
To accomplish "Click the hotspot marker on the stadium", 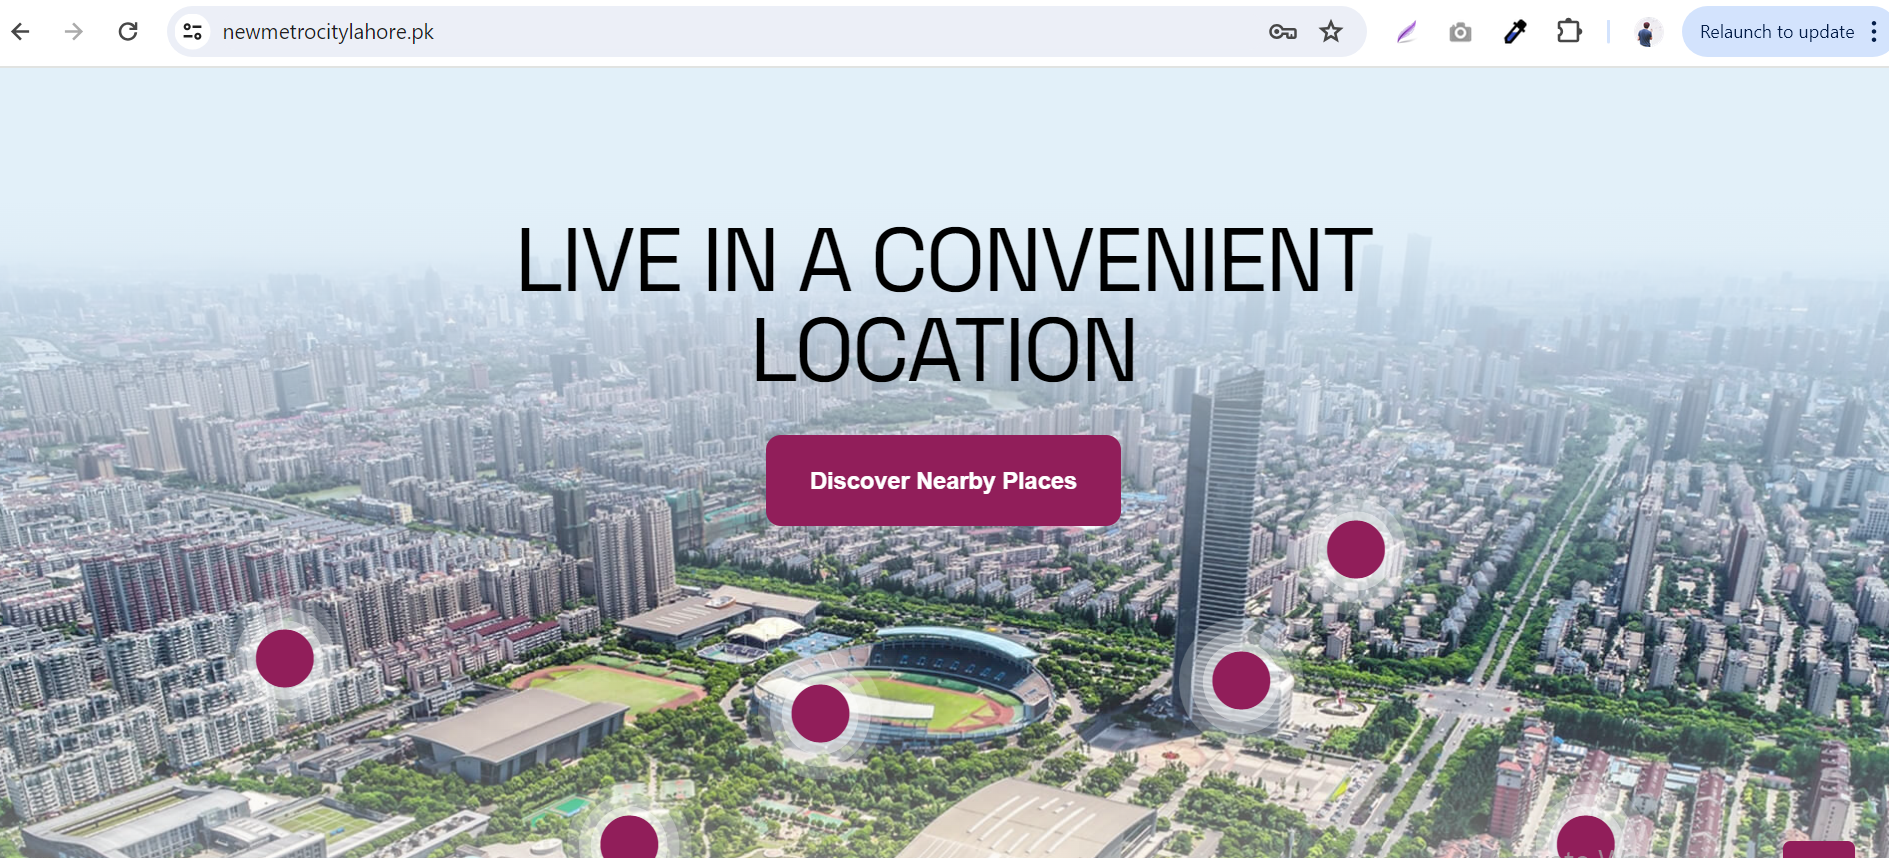I will pyautogui.click(x=820, y=714).
